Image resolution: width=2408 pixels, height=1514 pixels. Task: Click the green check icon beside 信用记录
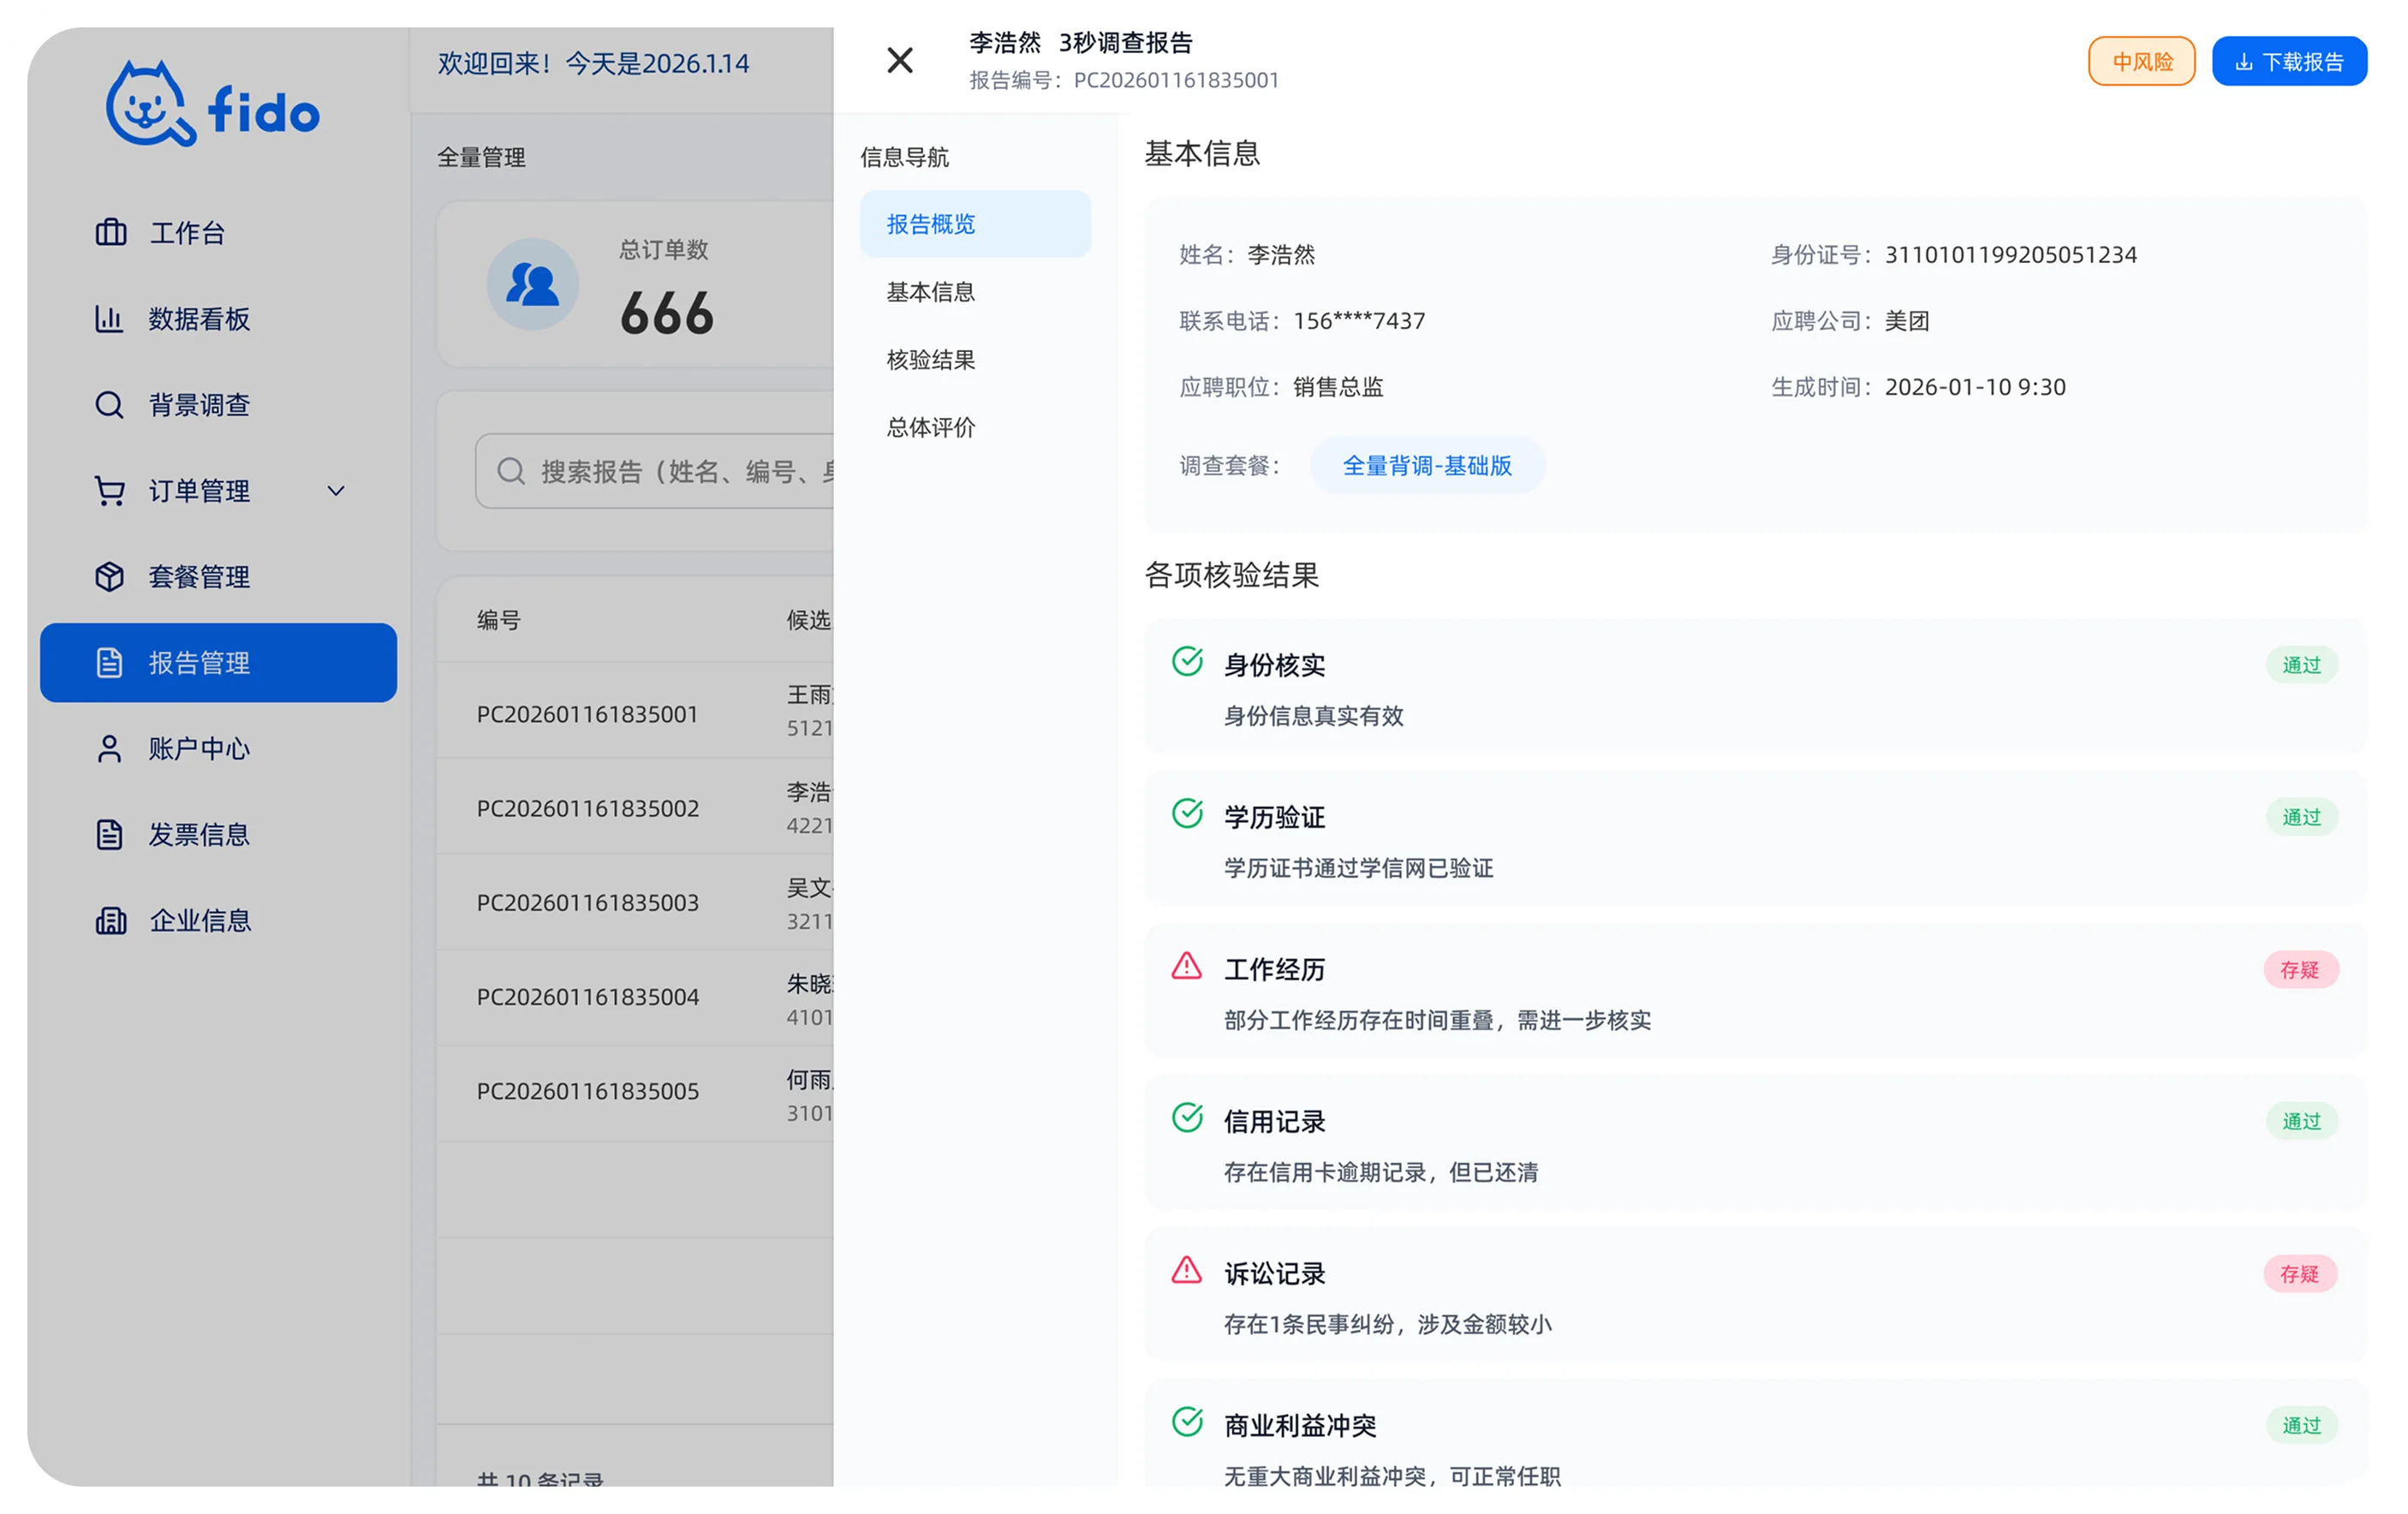pyautogui.click(x=1187, y=1118)
